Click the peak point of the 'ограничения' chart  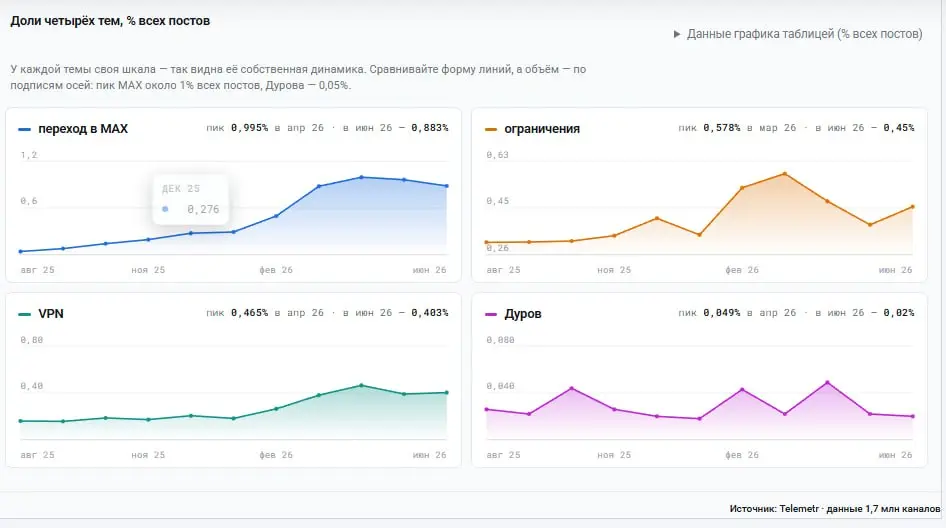785,174
